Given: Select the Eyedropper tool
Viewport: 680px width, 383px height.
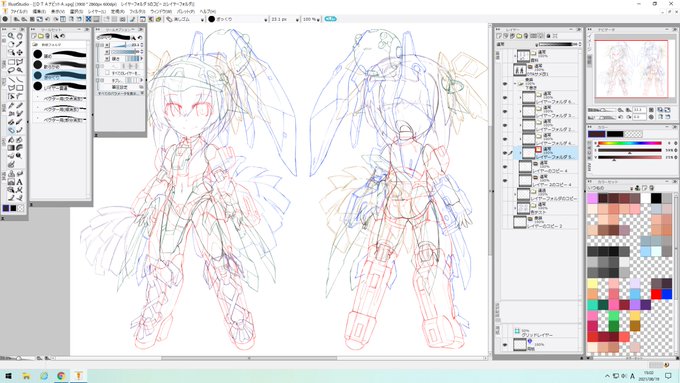Looking at the screenshot, I should [x=20, y=44].
